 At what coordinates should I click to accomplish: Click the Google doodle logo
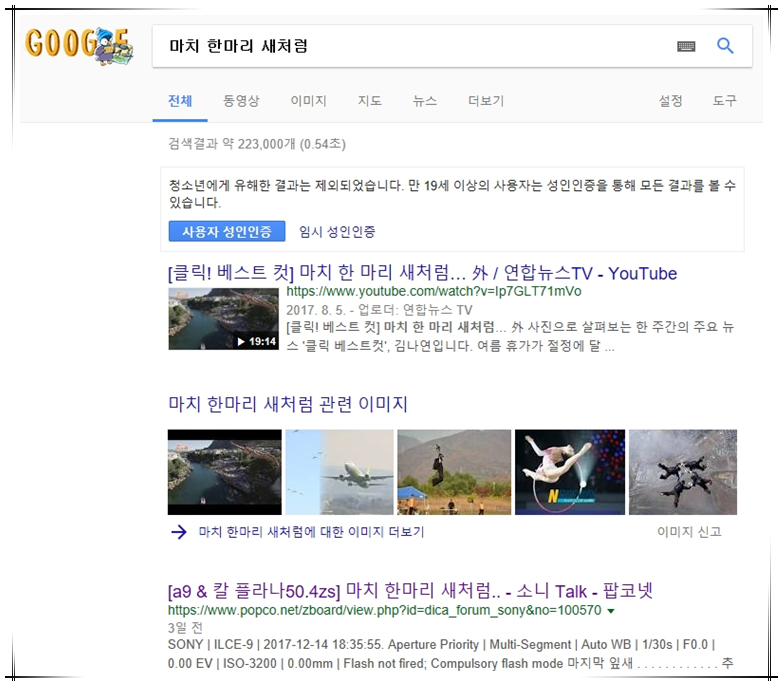click(78, 46)
